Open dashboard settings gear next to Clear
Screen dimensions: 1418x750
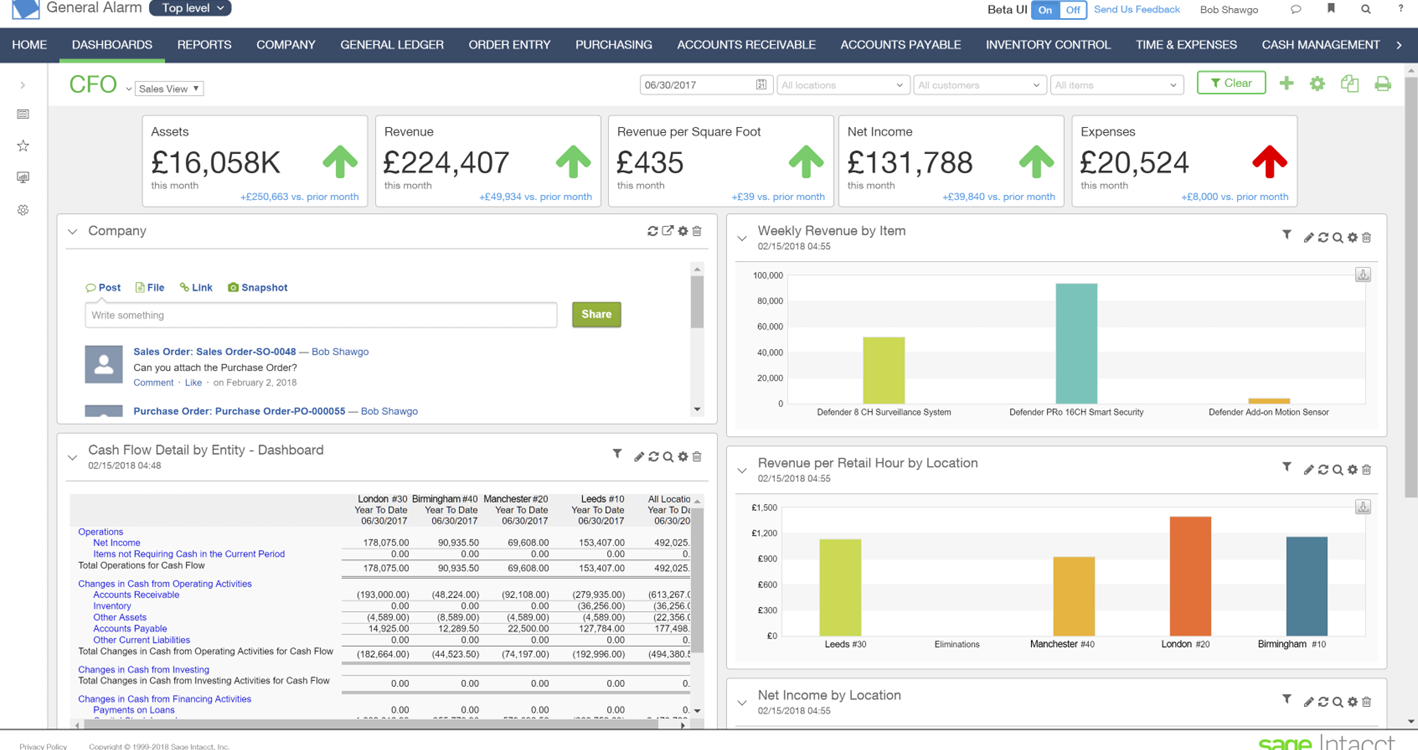click(x=1318, y=84)
